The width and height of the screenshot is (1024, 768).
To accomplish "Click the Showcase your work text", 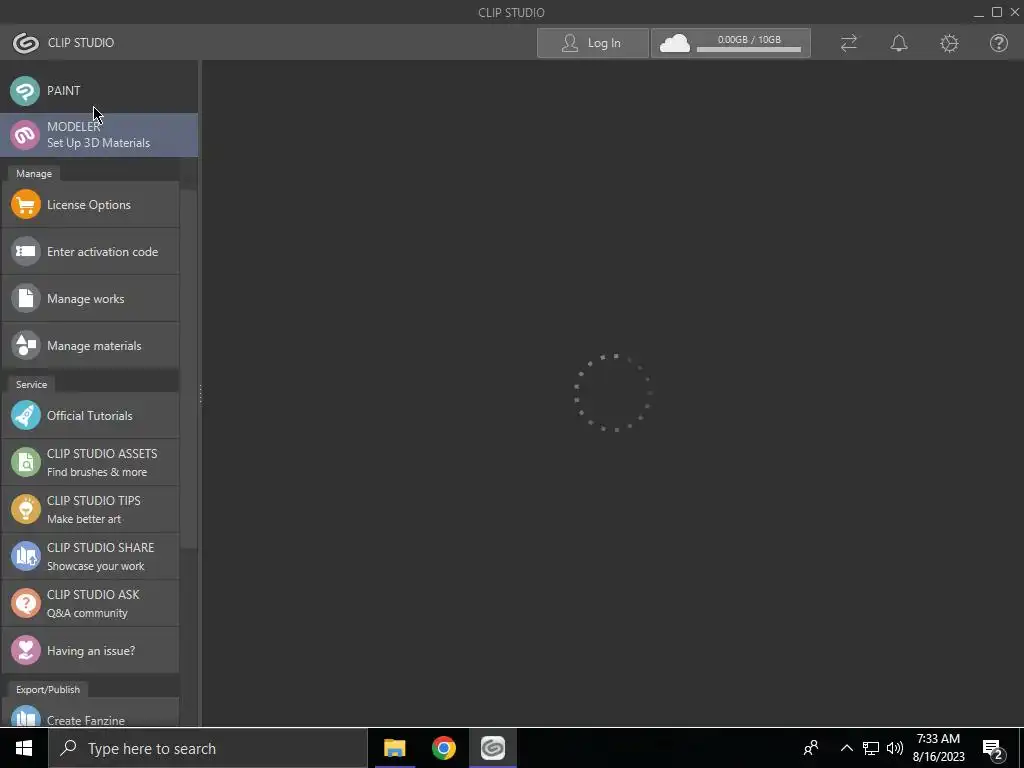I will (x=95, y=566).
